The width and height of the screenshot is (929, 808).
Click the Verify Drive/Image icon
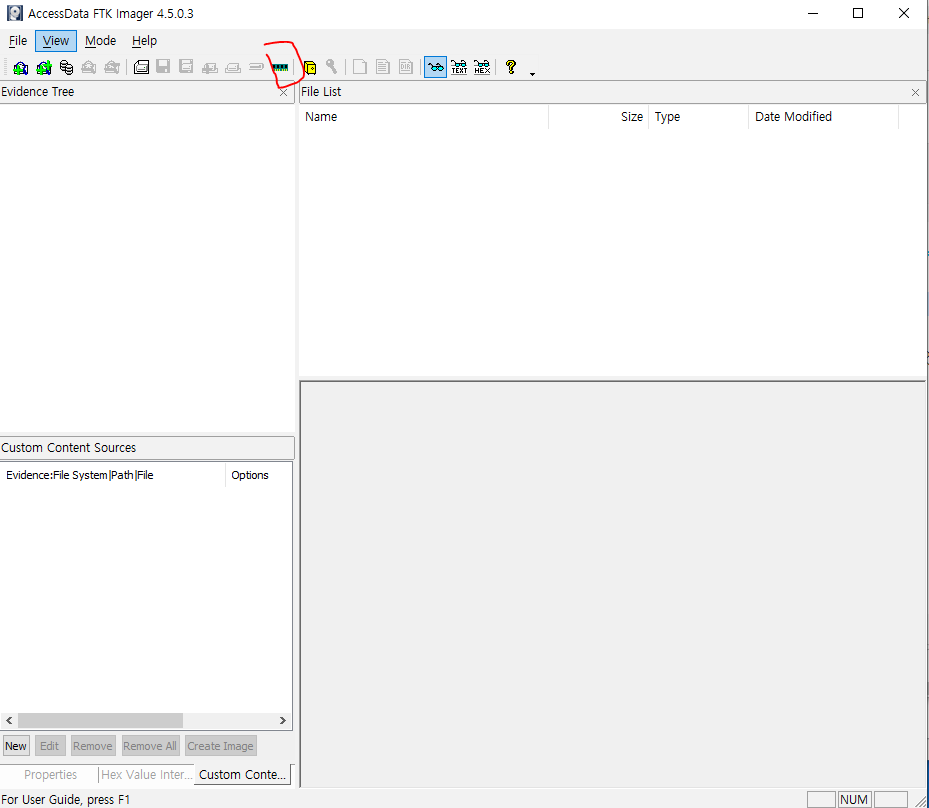(x=256, y=66)
